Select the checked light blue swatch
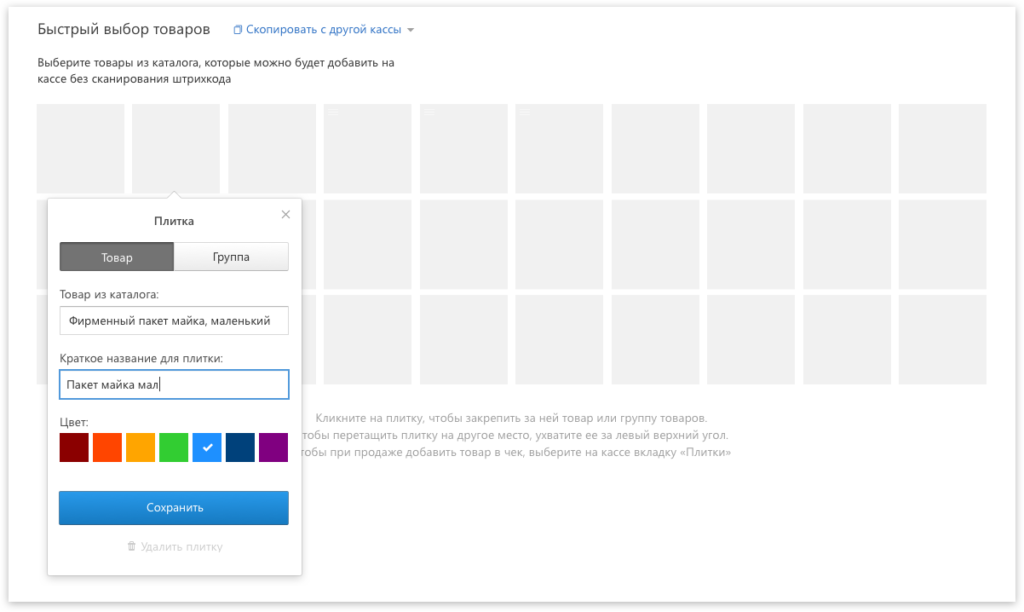 (x=207, y=447)
